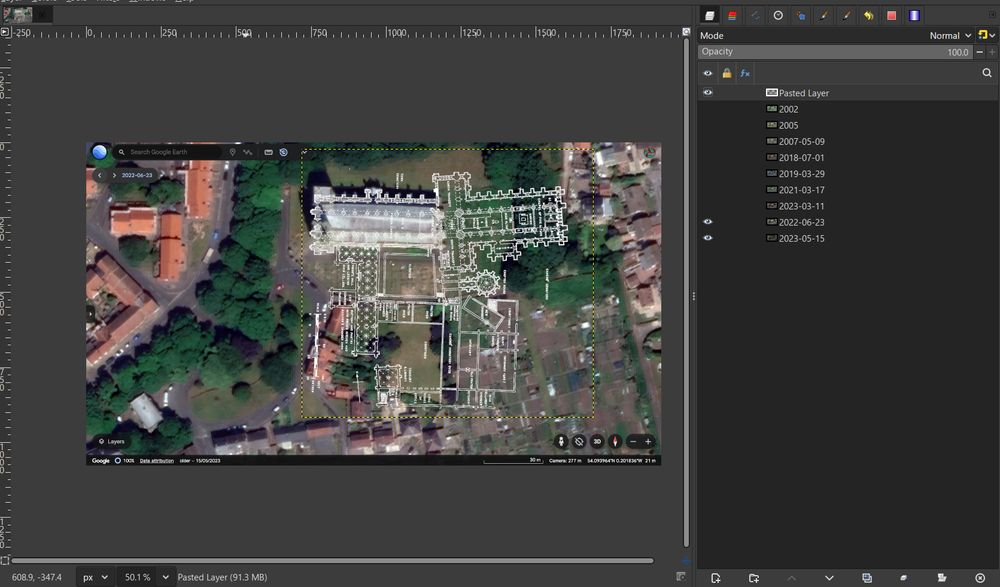Click the layer effects fx icon
Screen dimensions: 1000x587
745,73
